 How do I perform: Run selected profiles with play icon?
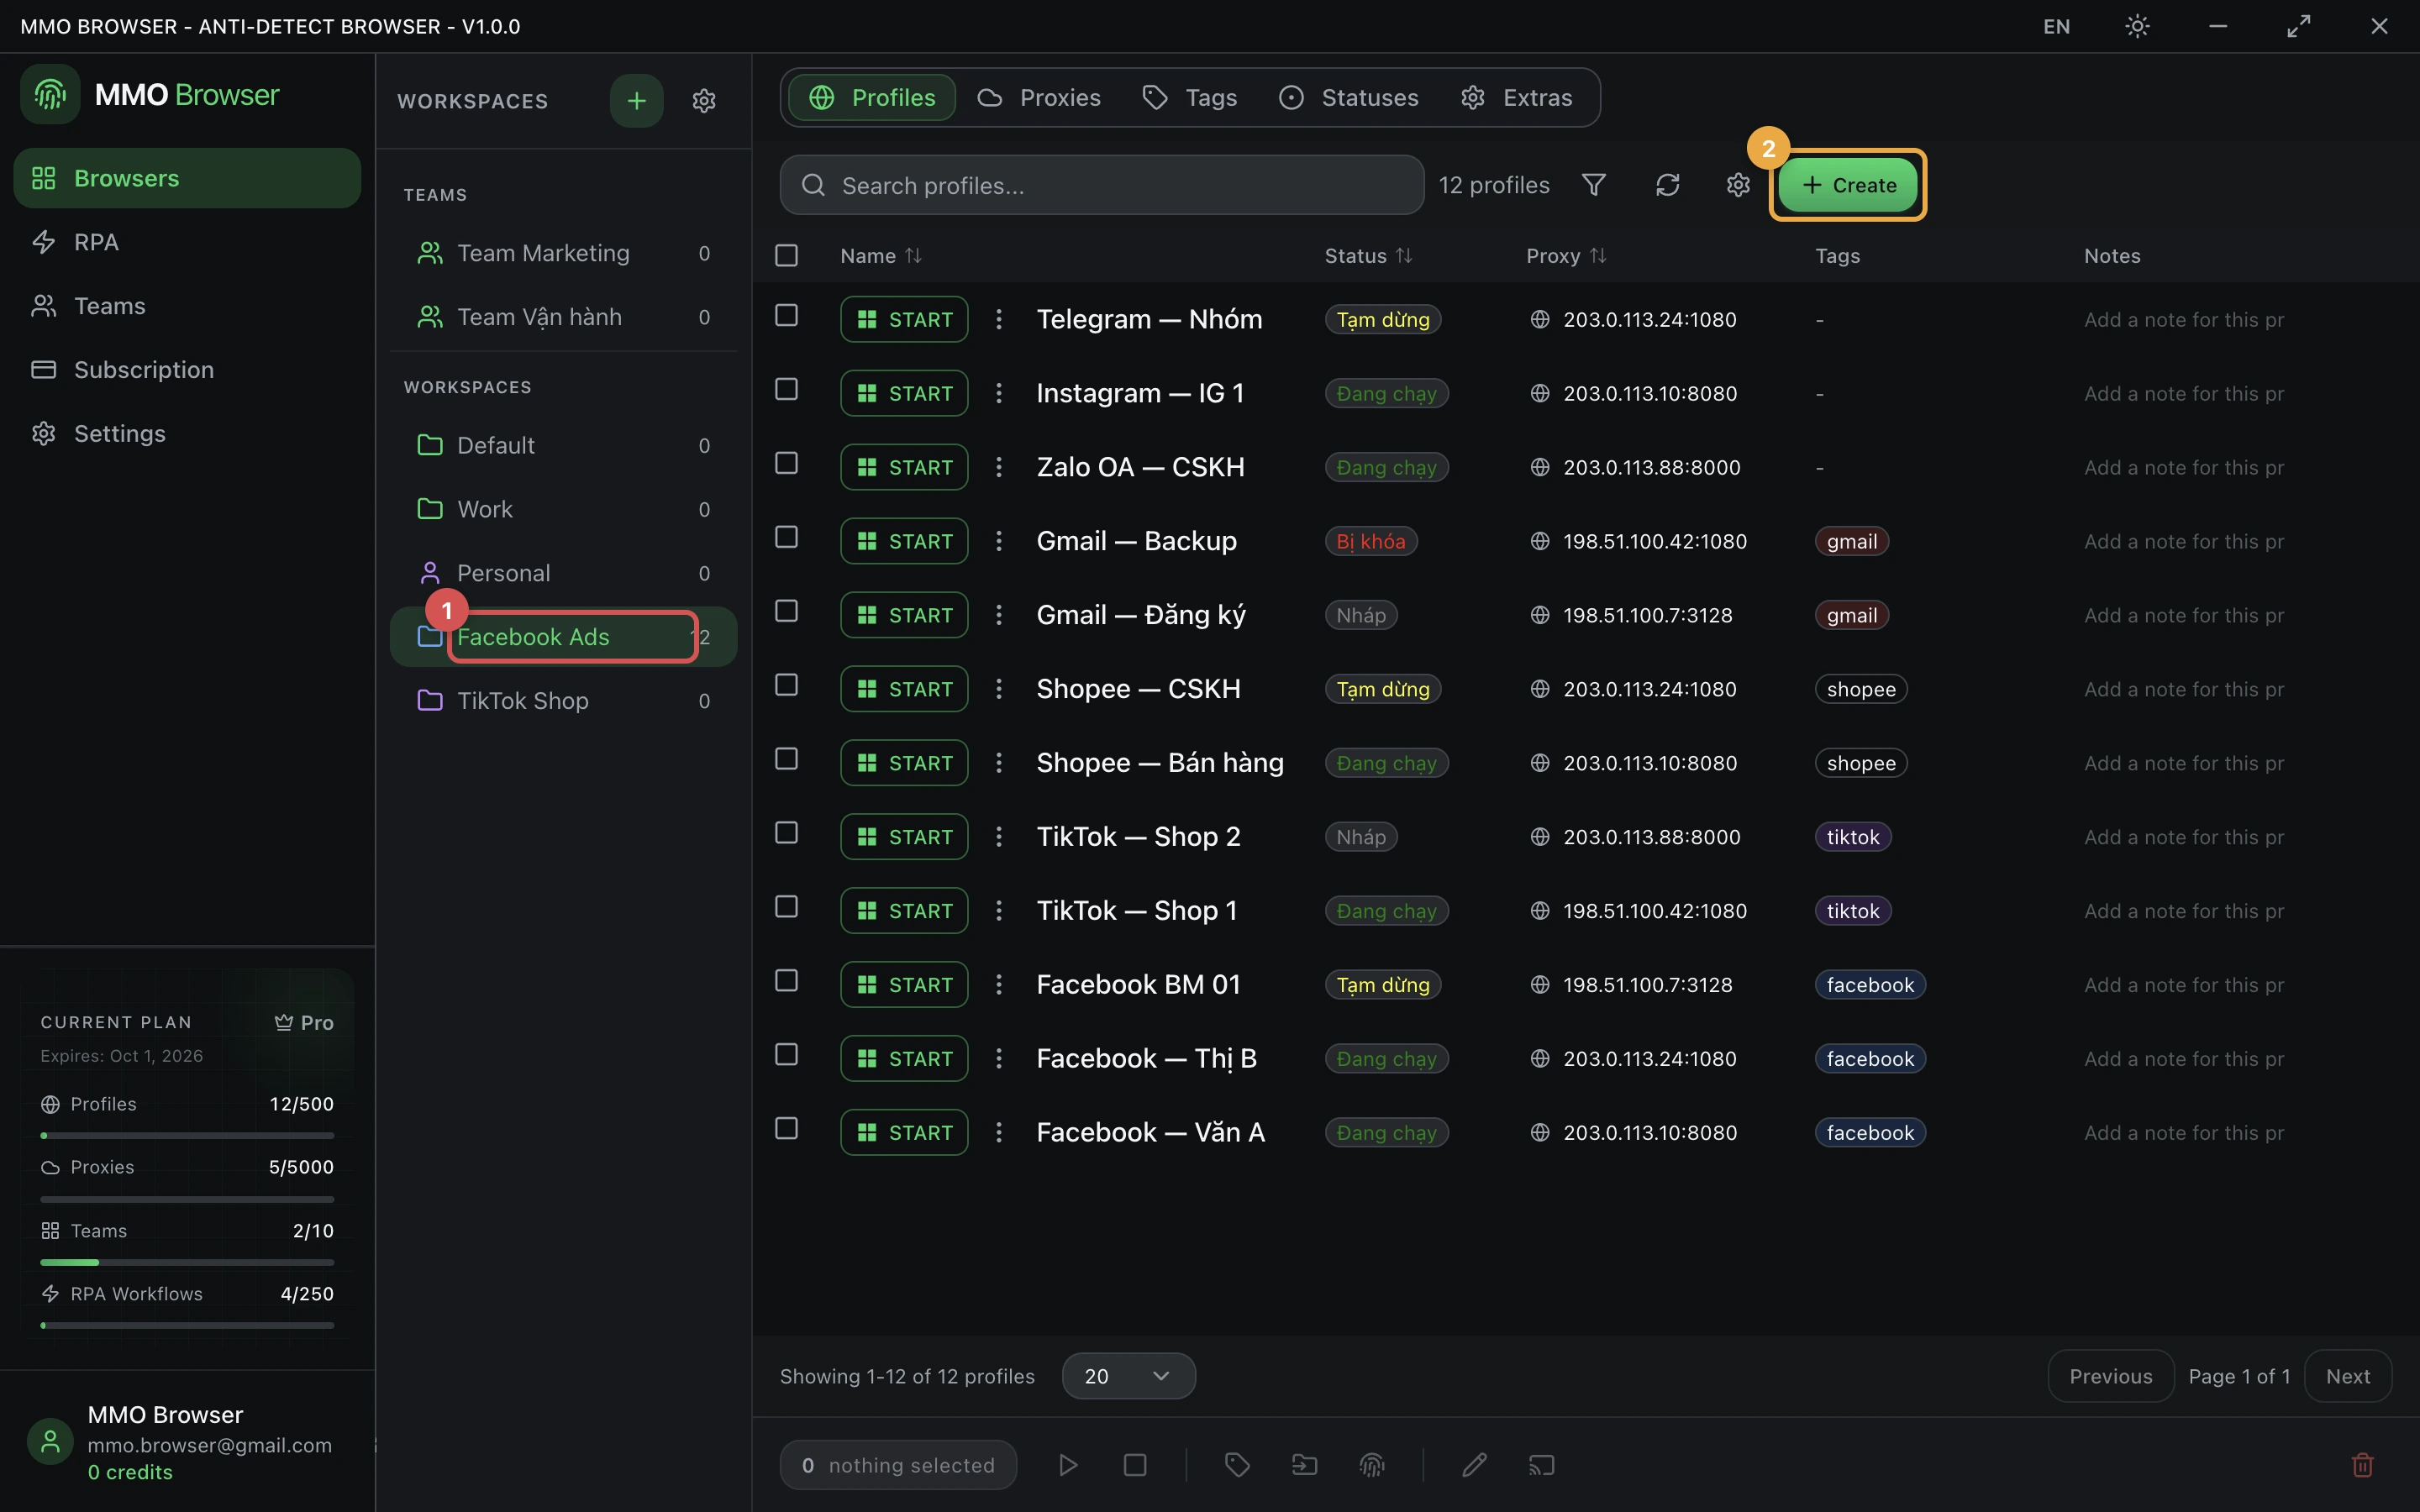click(x=1068, y=1465)
